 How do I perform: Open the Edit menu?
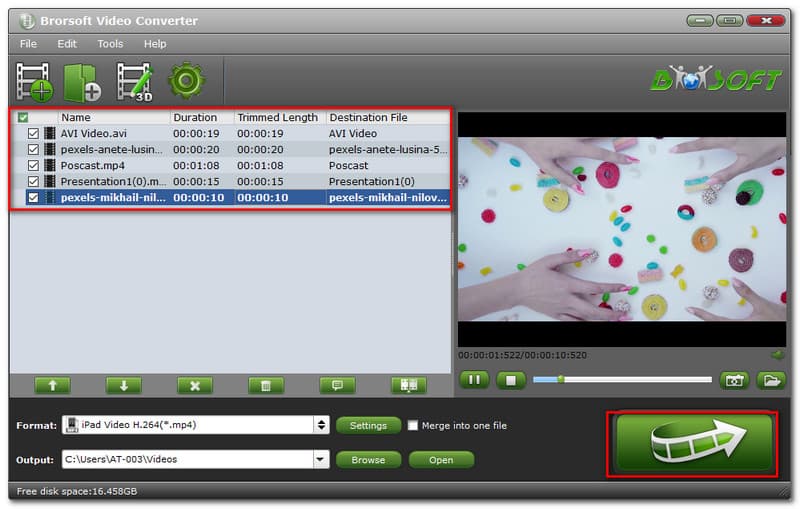[67, 44]
